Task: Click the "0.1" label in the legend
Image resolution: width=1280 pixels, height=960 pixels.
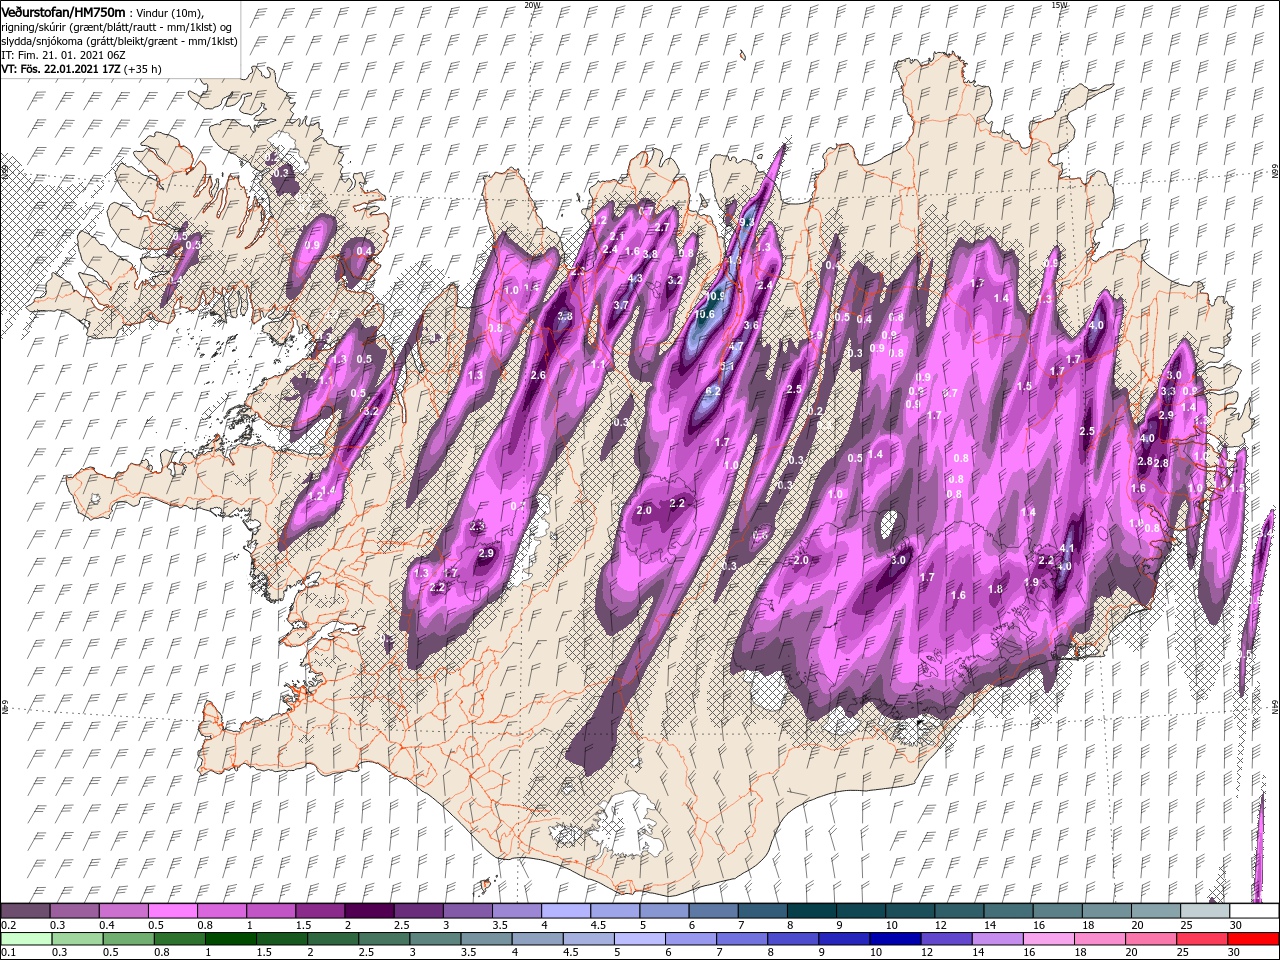Action: pos(8,953)
